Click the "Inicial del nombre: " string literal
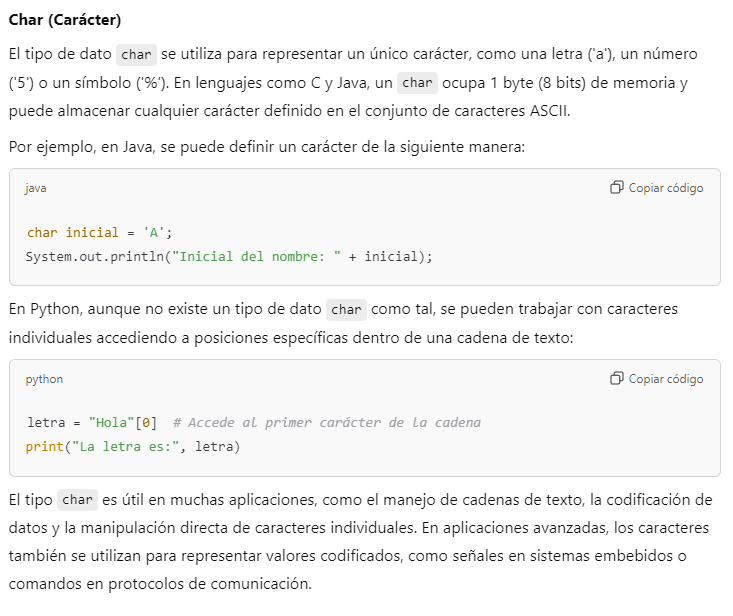The image size is (733, 616). click(257, 256)
